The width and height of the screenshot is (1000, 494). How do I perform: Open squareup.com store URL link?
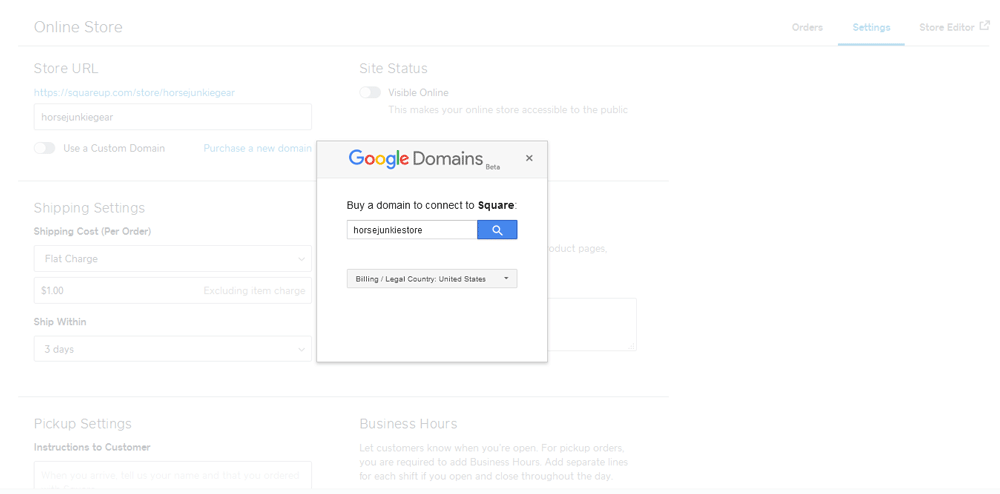(x=134, y=92)
